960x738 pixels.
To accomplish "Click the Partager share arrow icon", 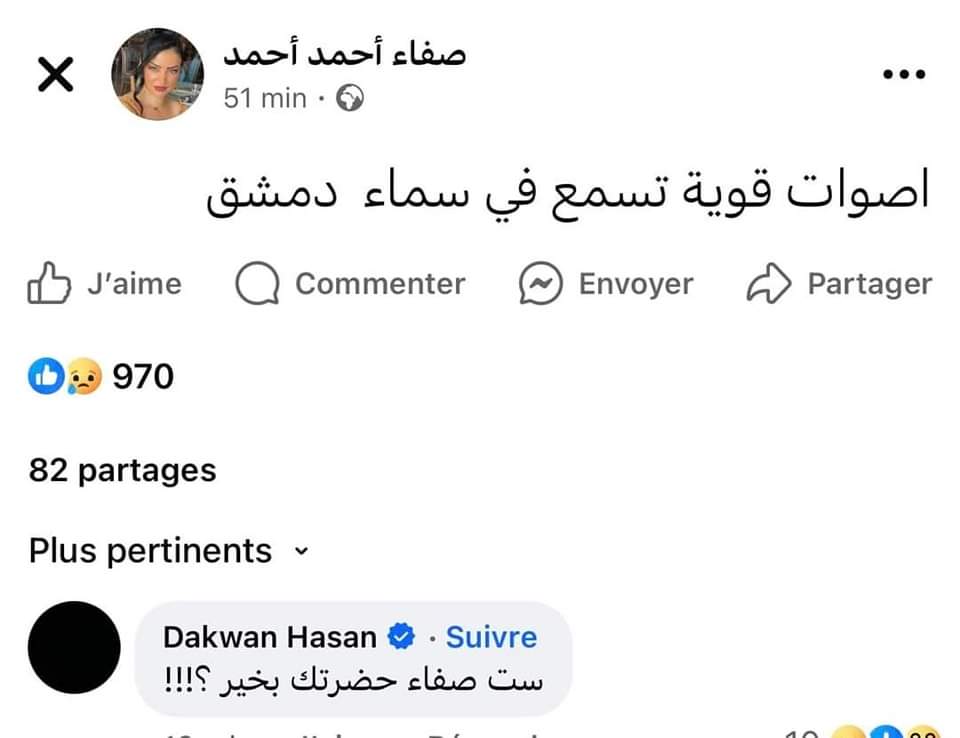I will click(769, 284).
